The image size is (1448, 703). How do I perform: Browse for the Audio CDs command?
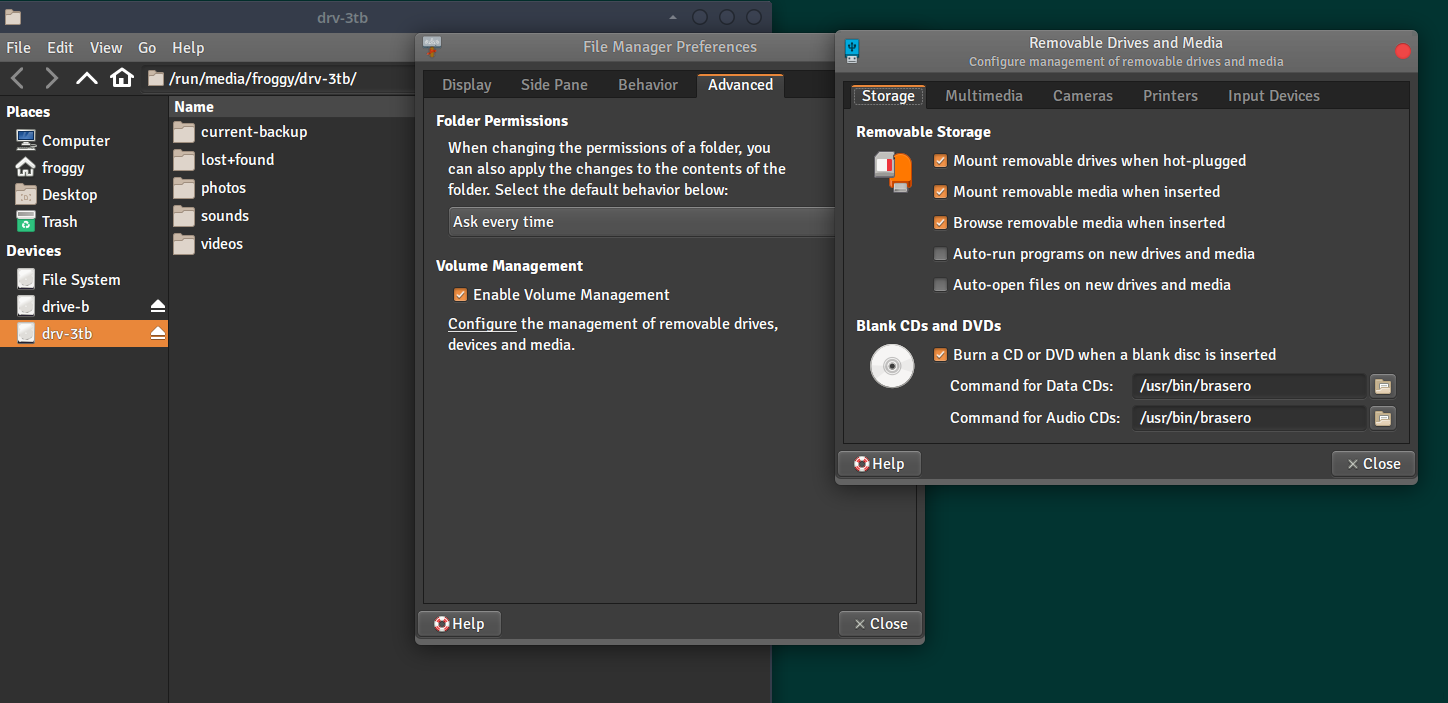1383,418
